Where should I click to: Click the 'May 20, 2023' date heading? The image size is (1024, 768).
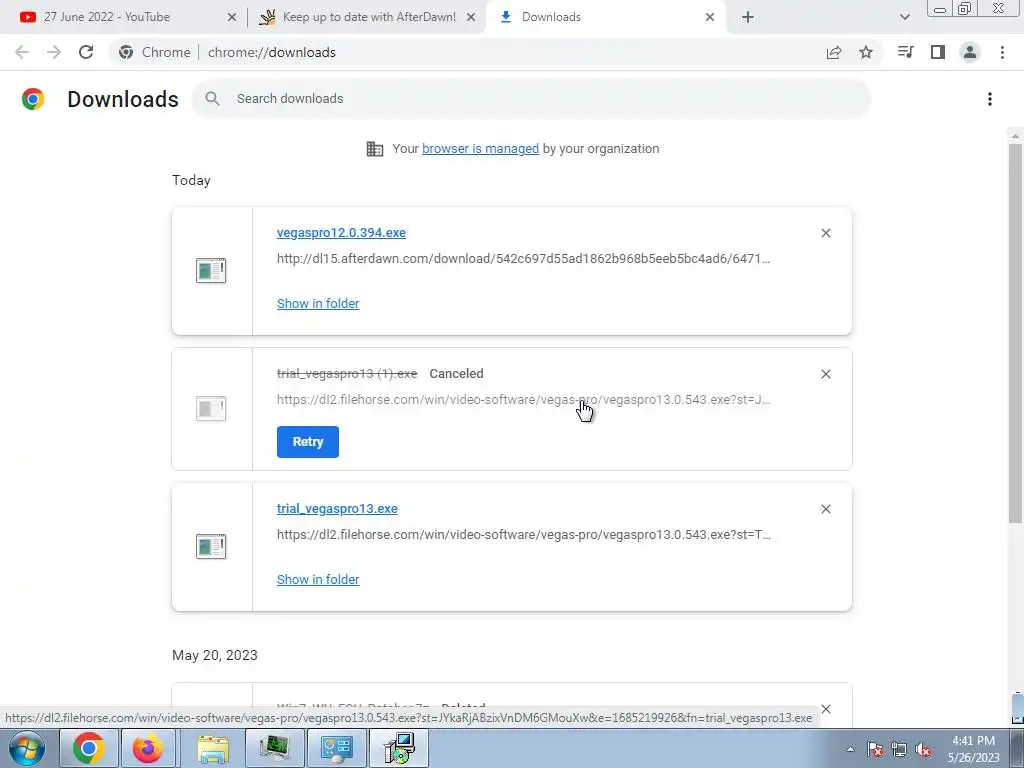pyautogui.click(x=215, y=655)
